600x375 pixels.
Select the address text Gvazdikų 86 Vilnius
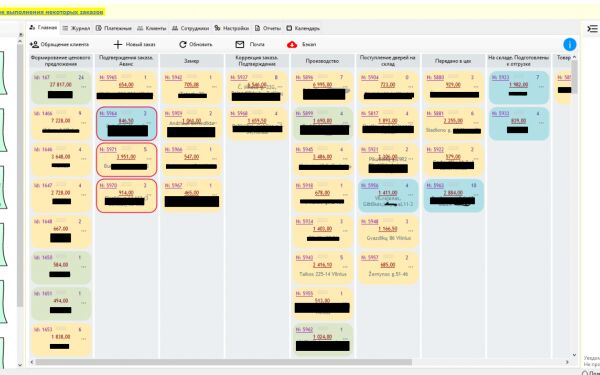(389, 238)
